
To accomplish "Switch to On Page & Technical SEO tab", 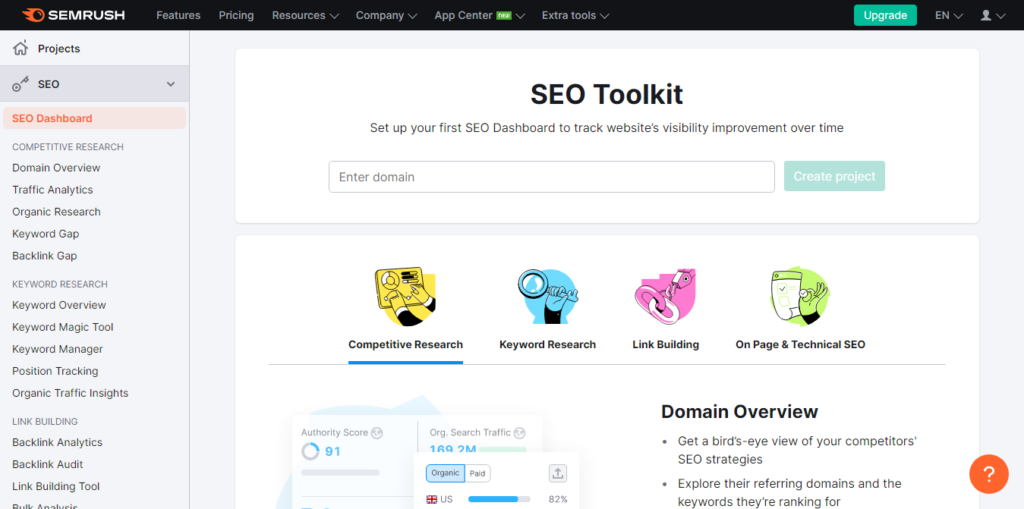I will (x=800, y=344).
